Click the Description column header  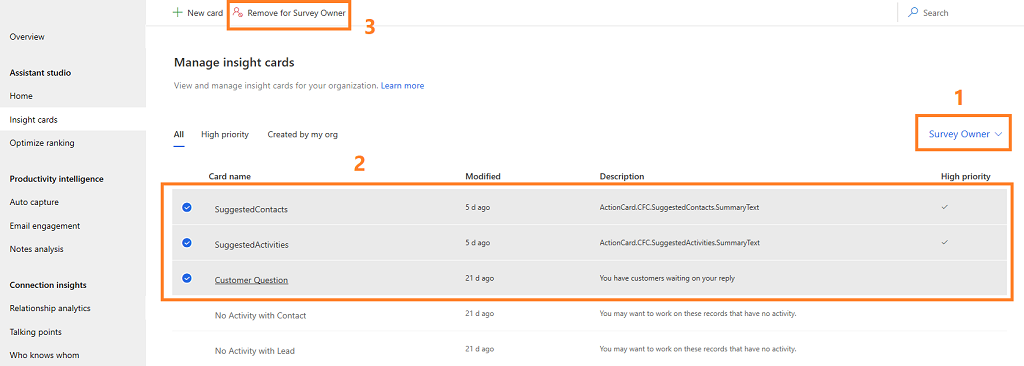click(622, 176)
